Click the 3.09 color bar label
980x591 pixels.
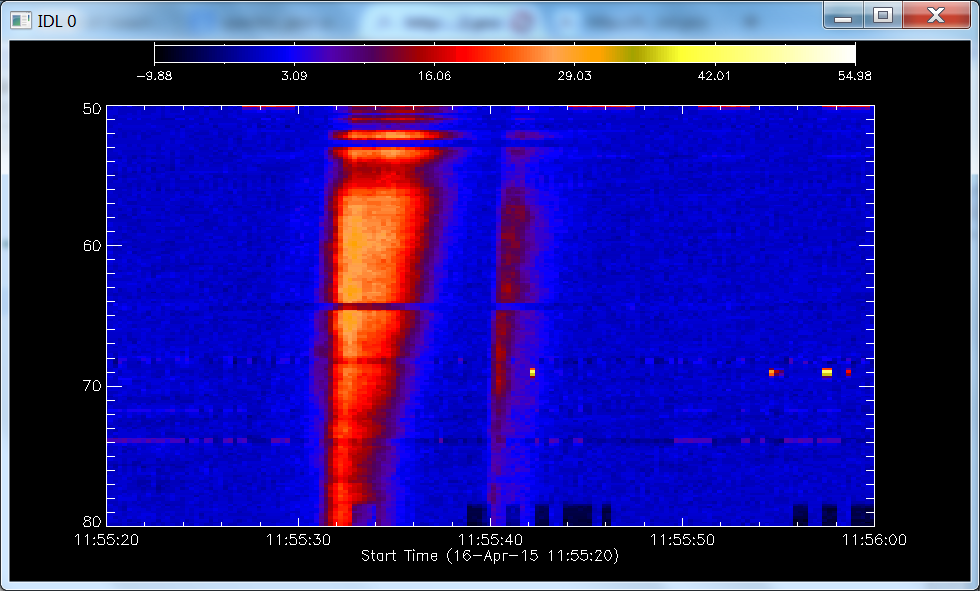(x=294, y=76)
